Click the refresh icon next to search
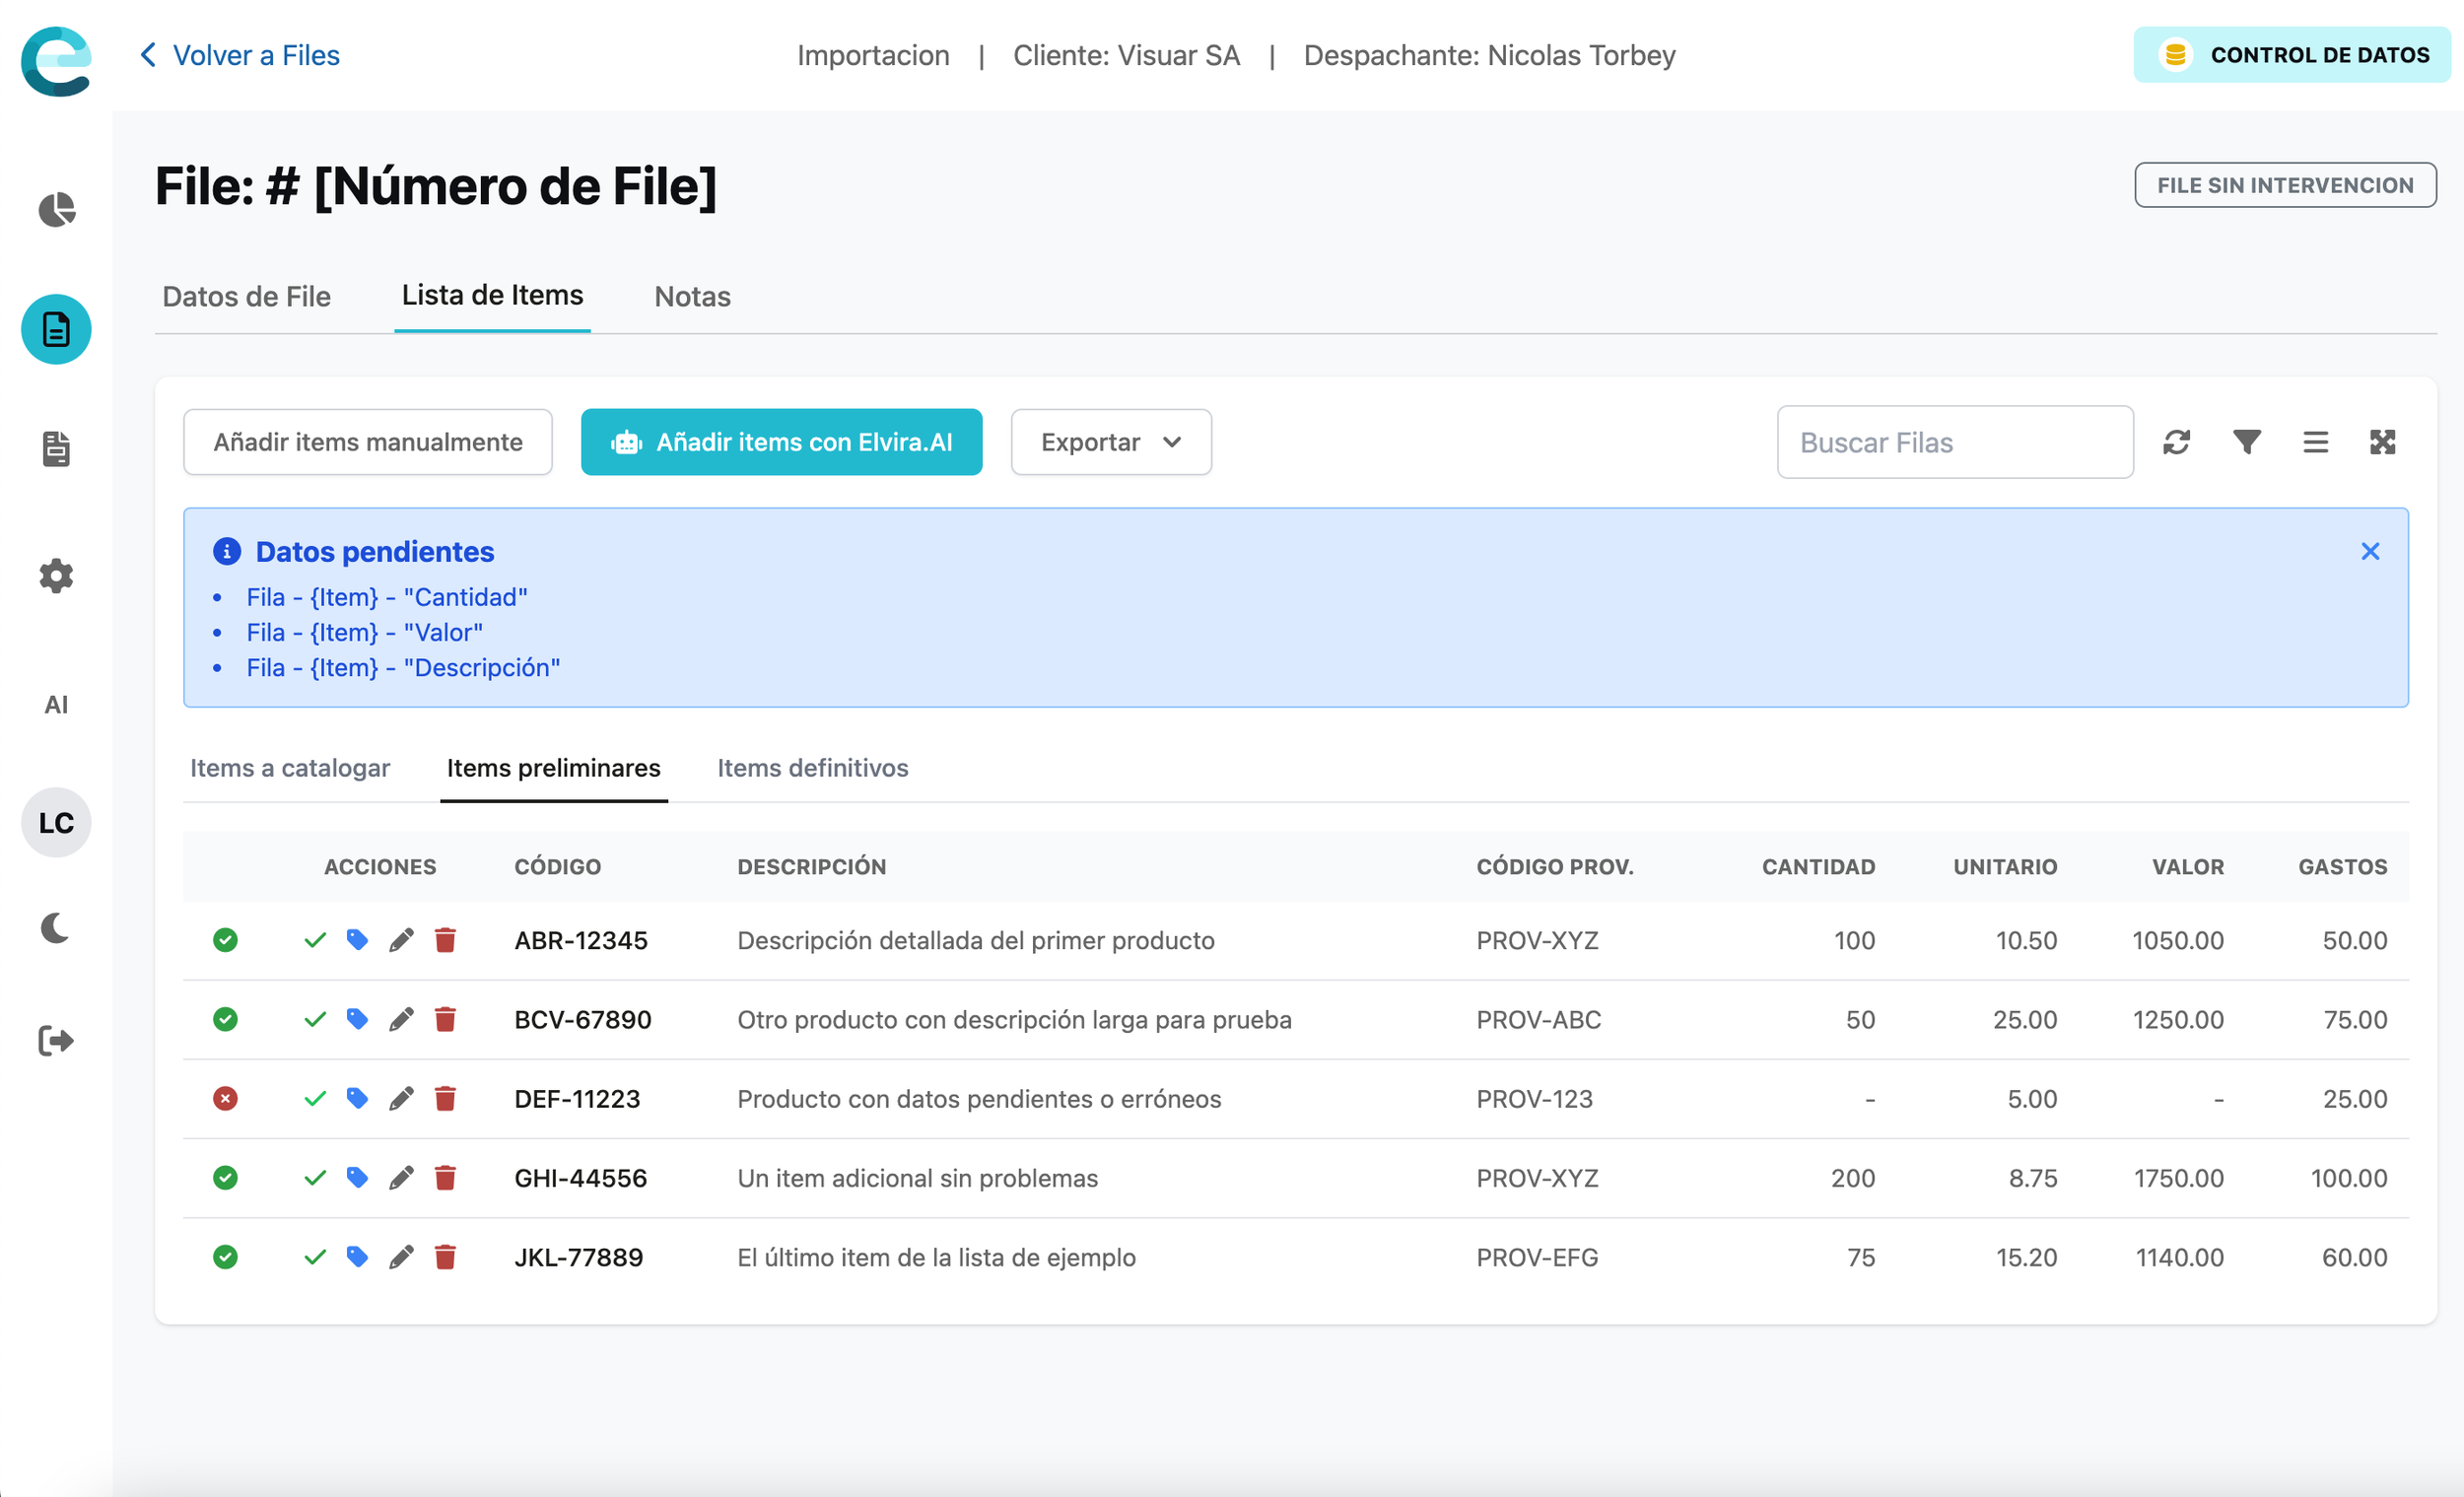The width and height of the screenshot is (2464, 1497). (x=2176, y=442)
